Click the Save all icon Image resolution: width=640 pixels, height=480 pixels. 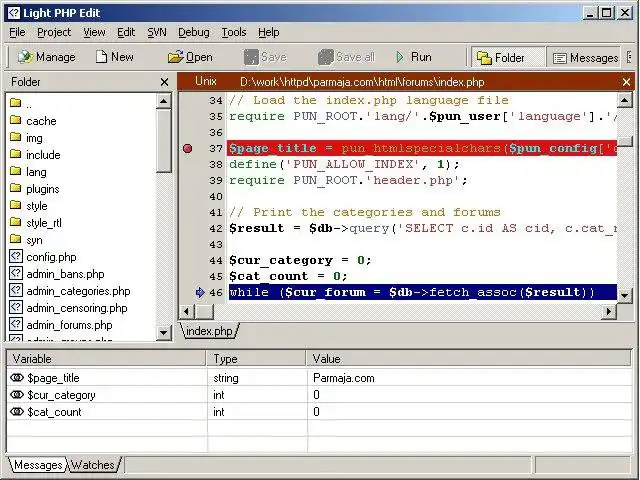326,57
